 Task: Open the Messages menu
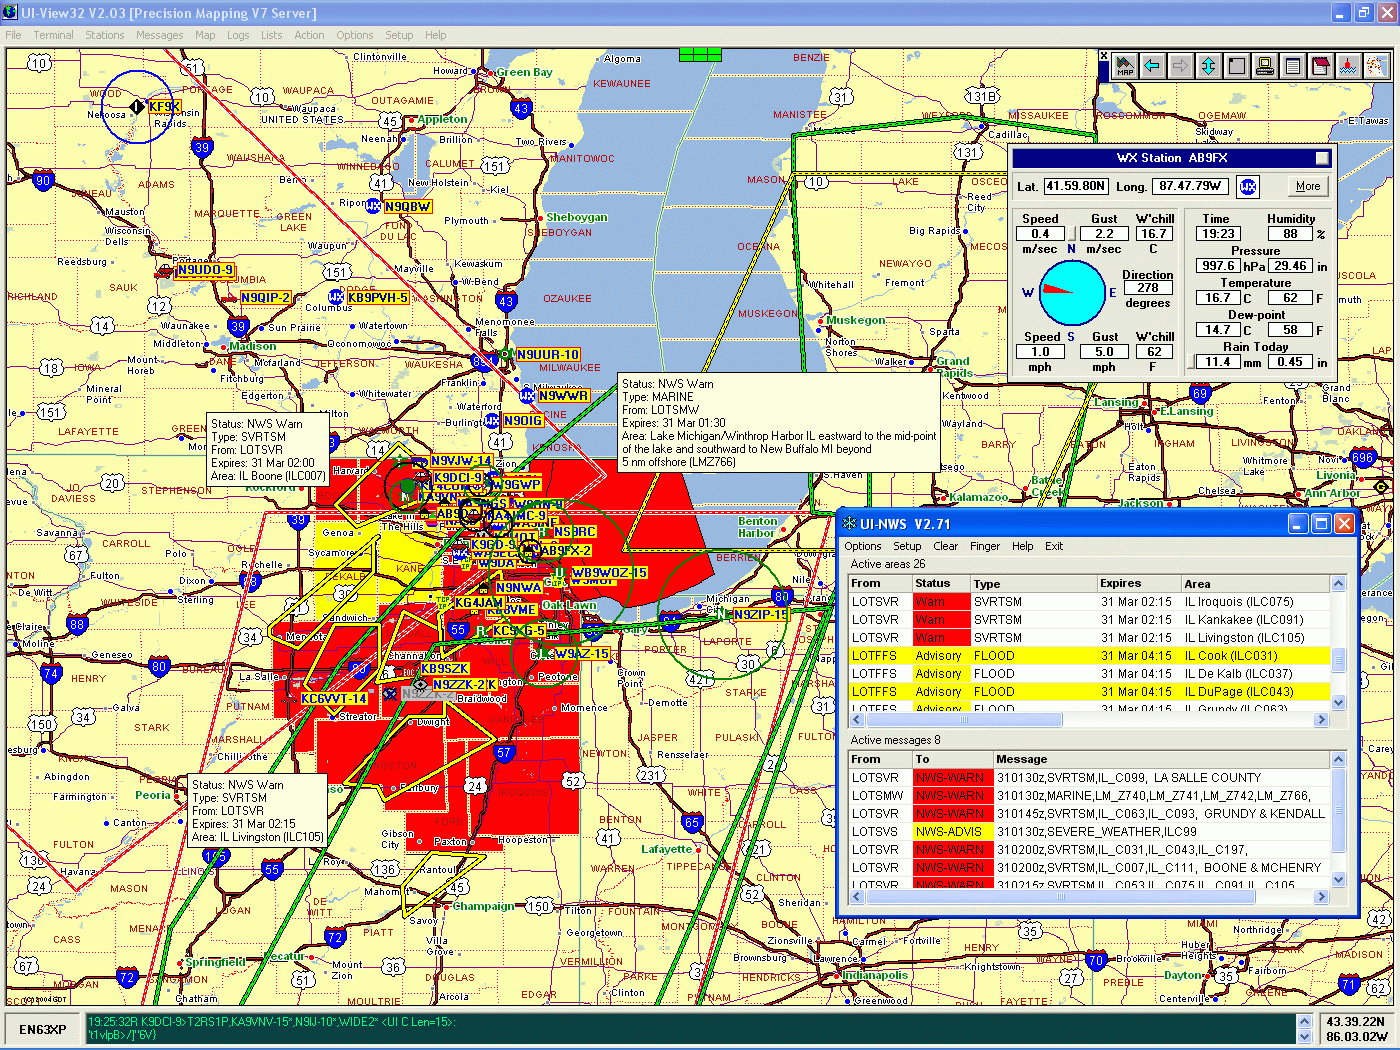pyautogui.click(x=160, y=35)
